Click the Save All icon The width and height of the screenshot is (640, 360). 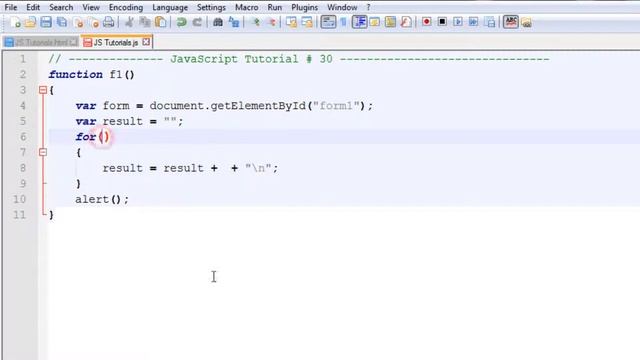tap(62, 22)
